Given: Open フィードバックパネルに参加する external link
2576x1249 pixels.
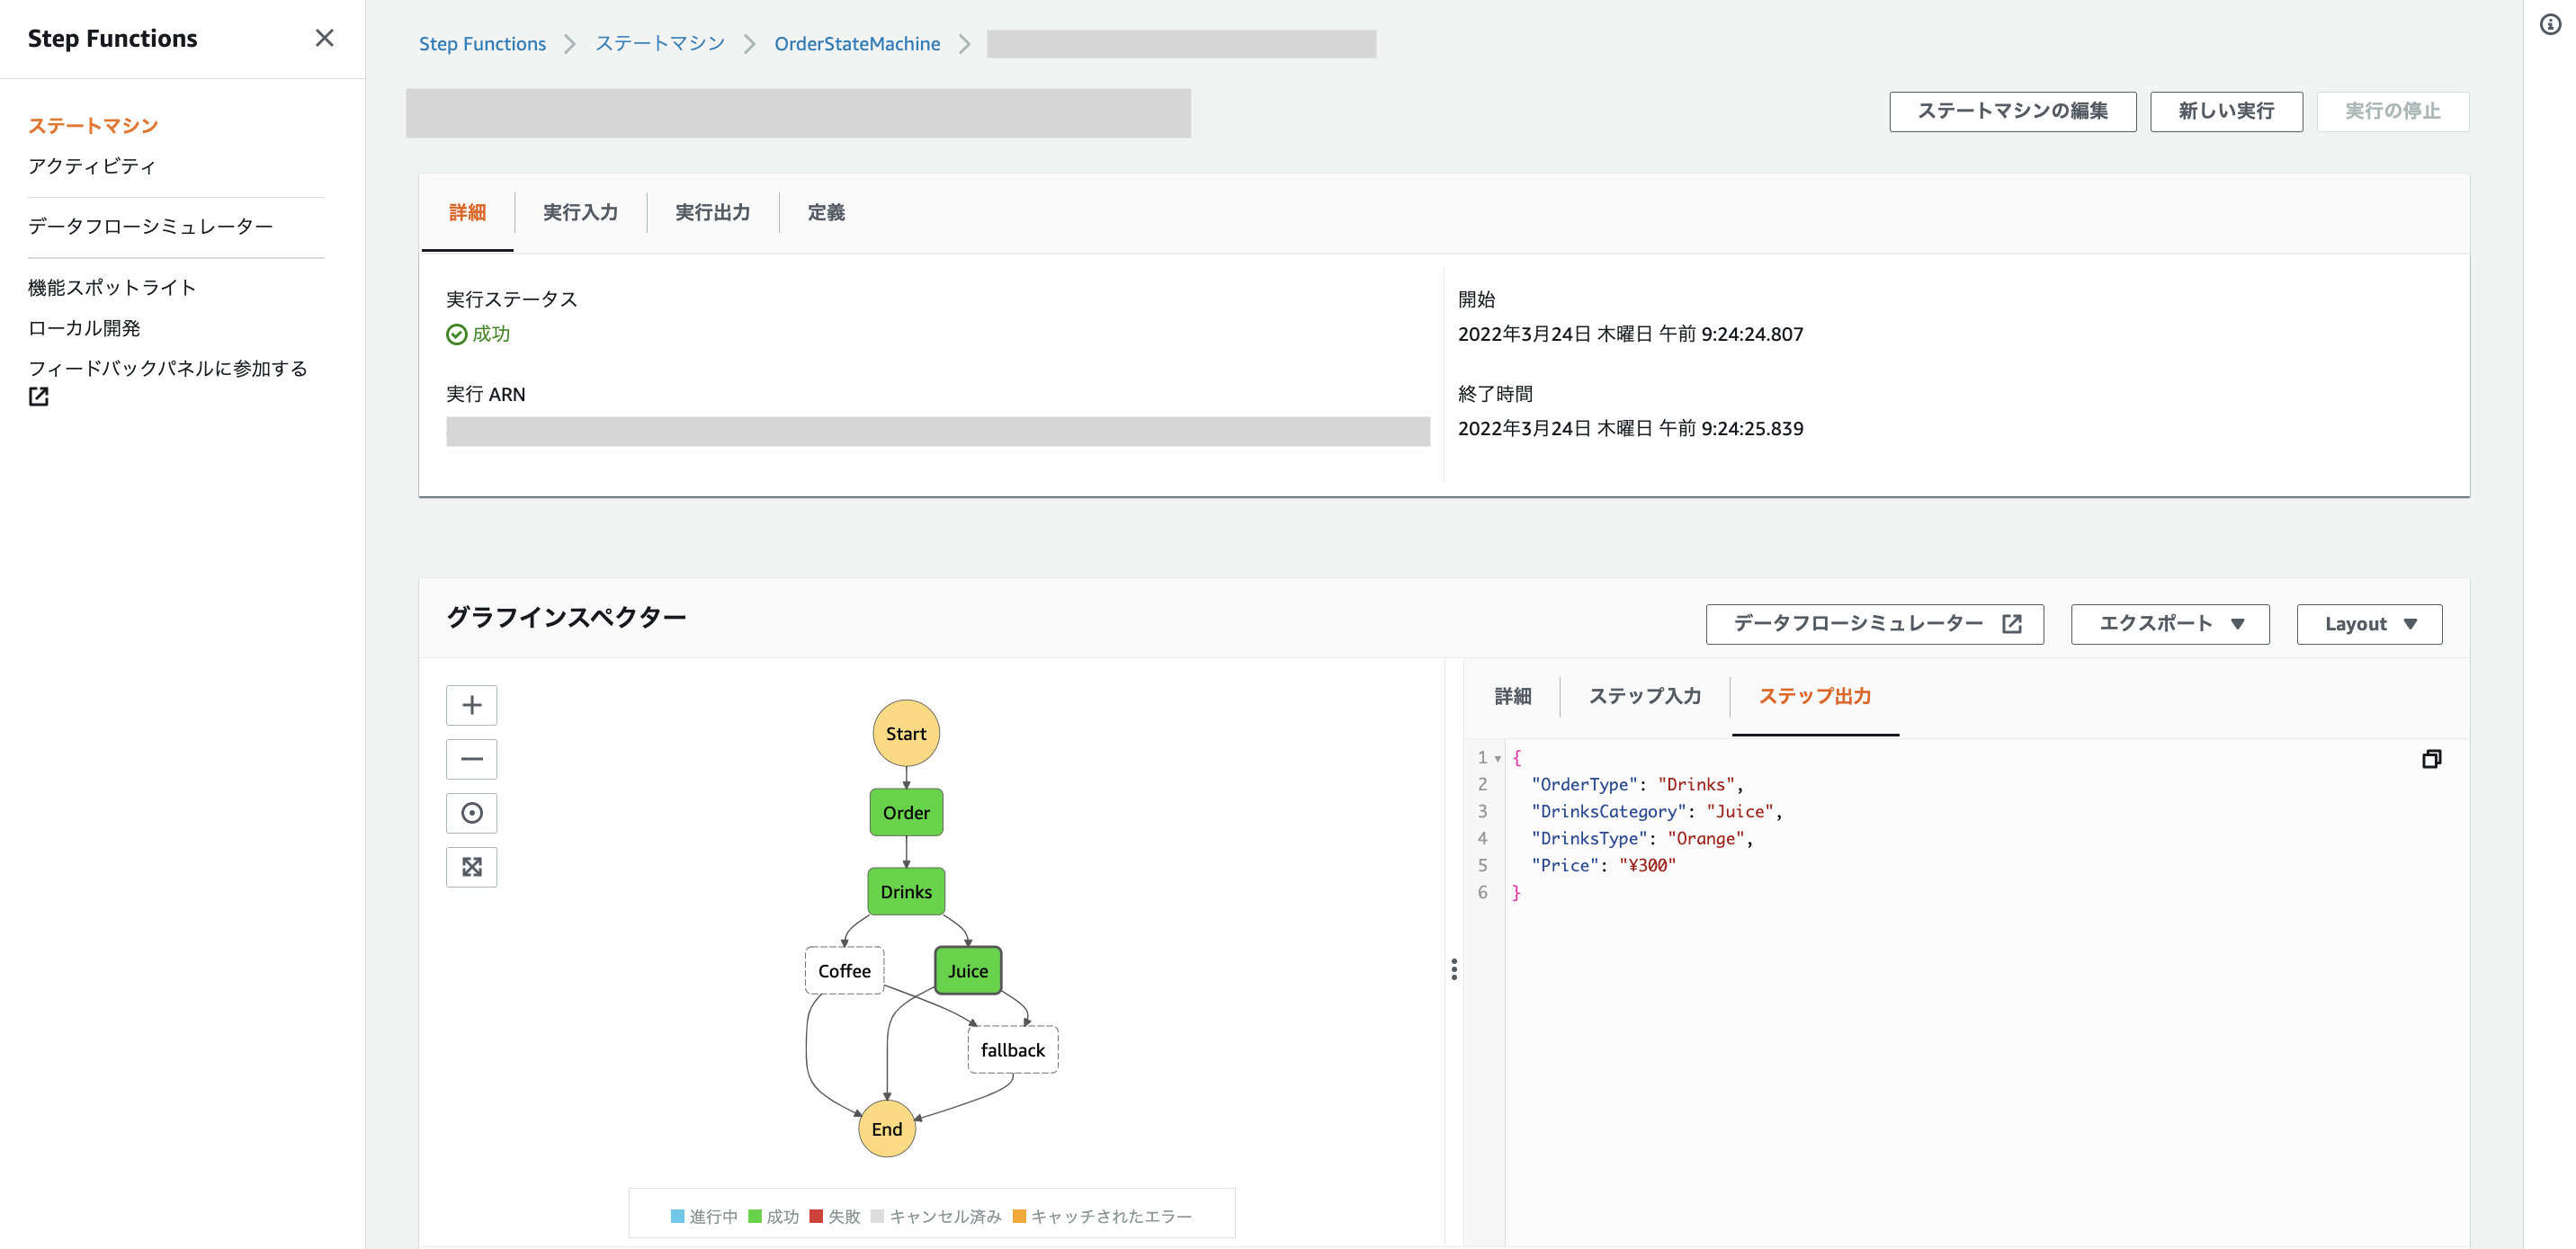Looking at the screenshot, I should click(x=167, y=368).
